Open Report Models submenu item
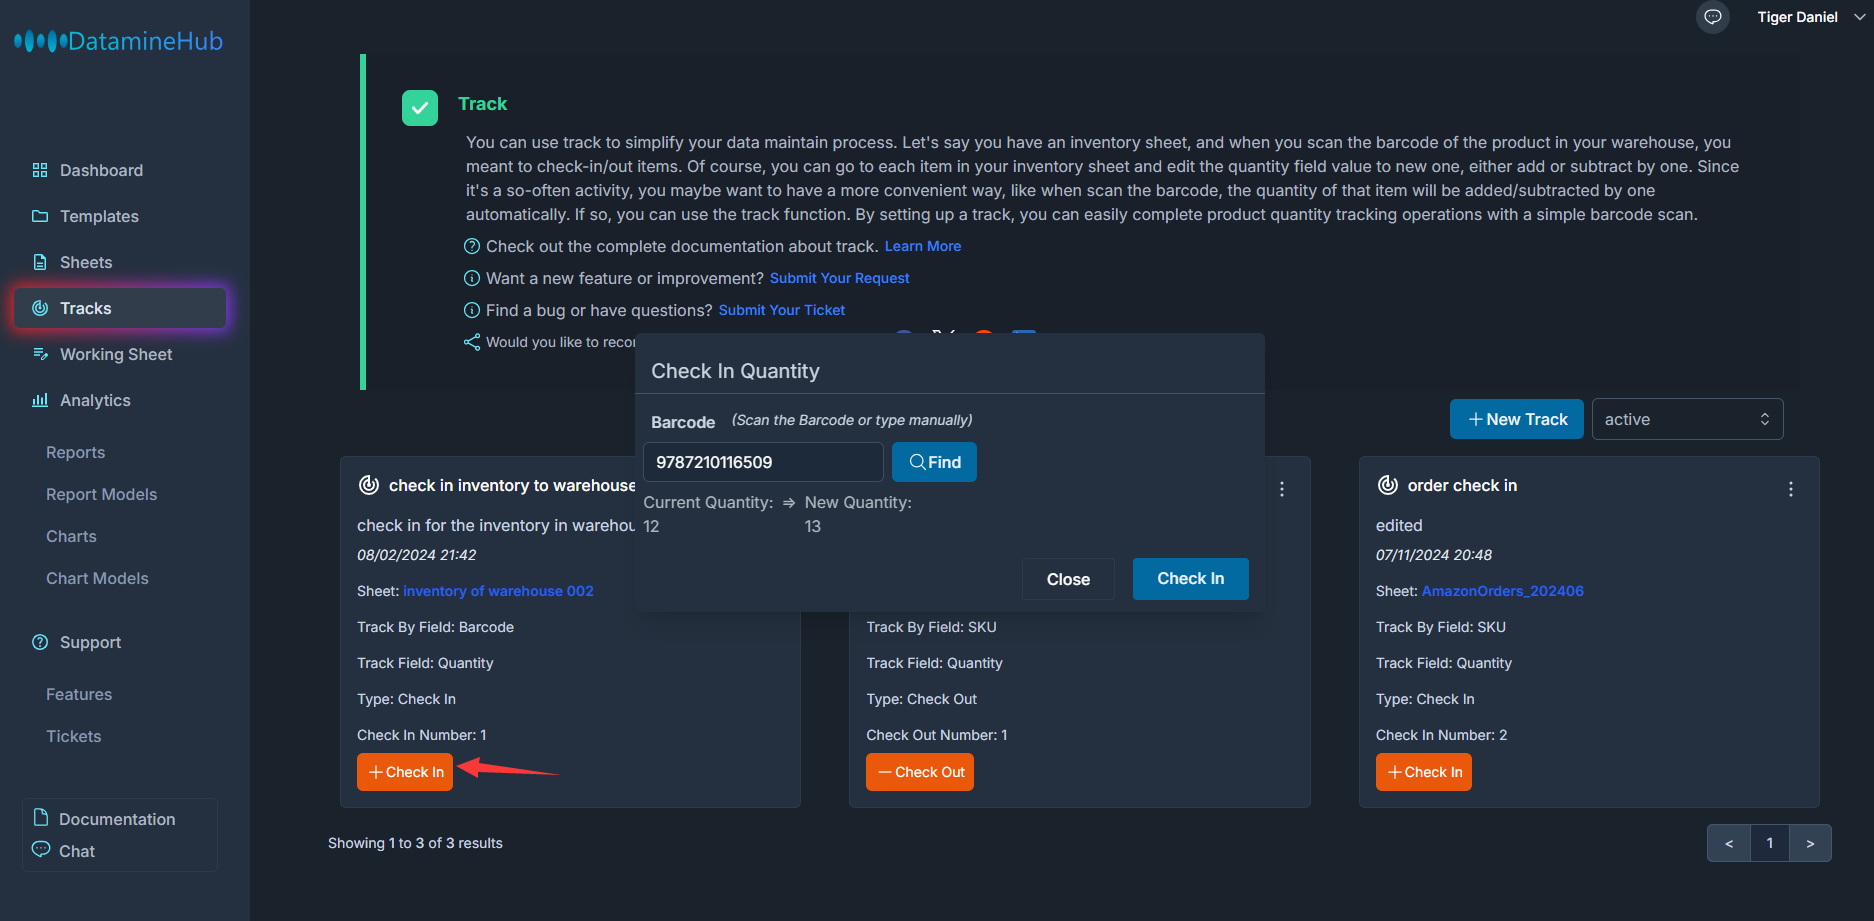Viewport: 1874px width, 921px height. [101, 494]
